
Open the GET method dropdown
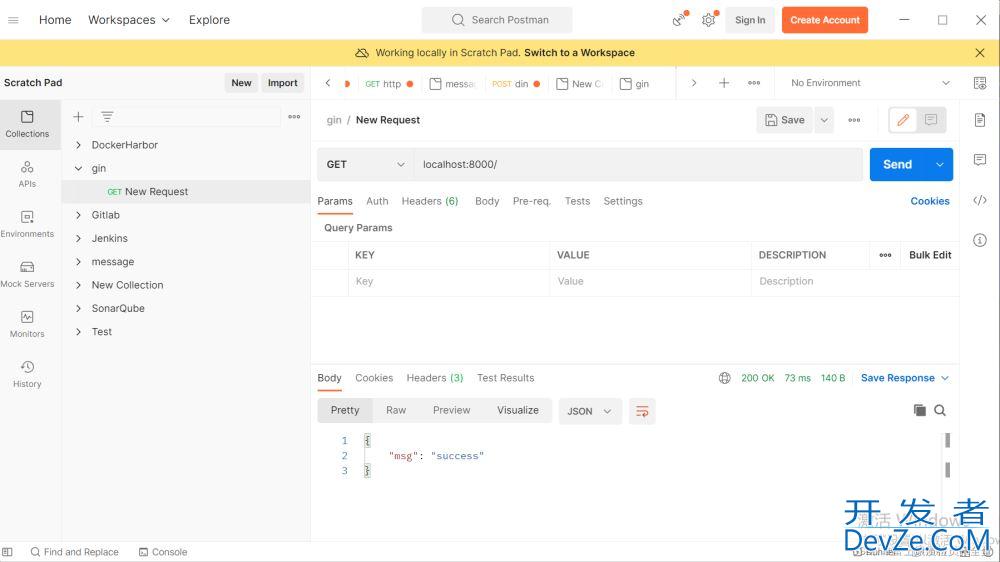(365, 165)
